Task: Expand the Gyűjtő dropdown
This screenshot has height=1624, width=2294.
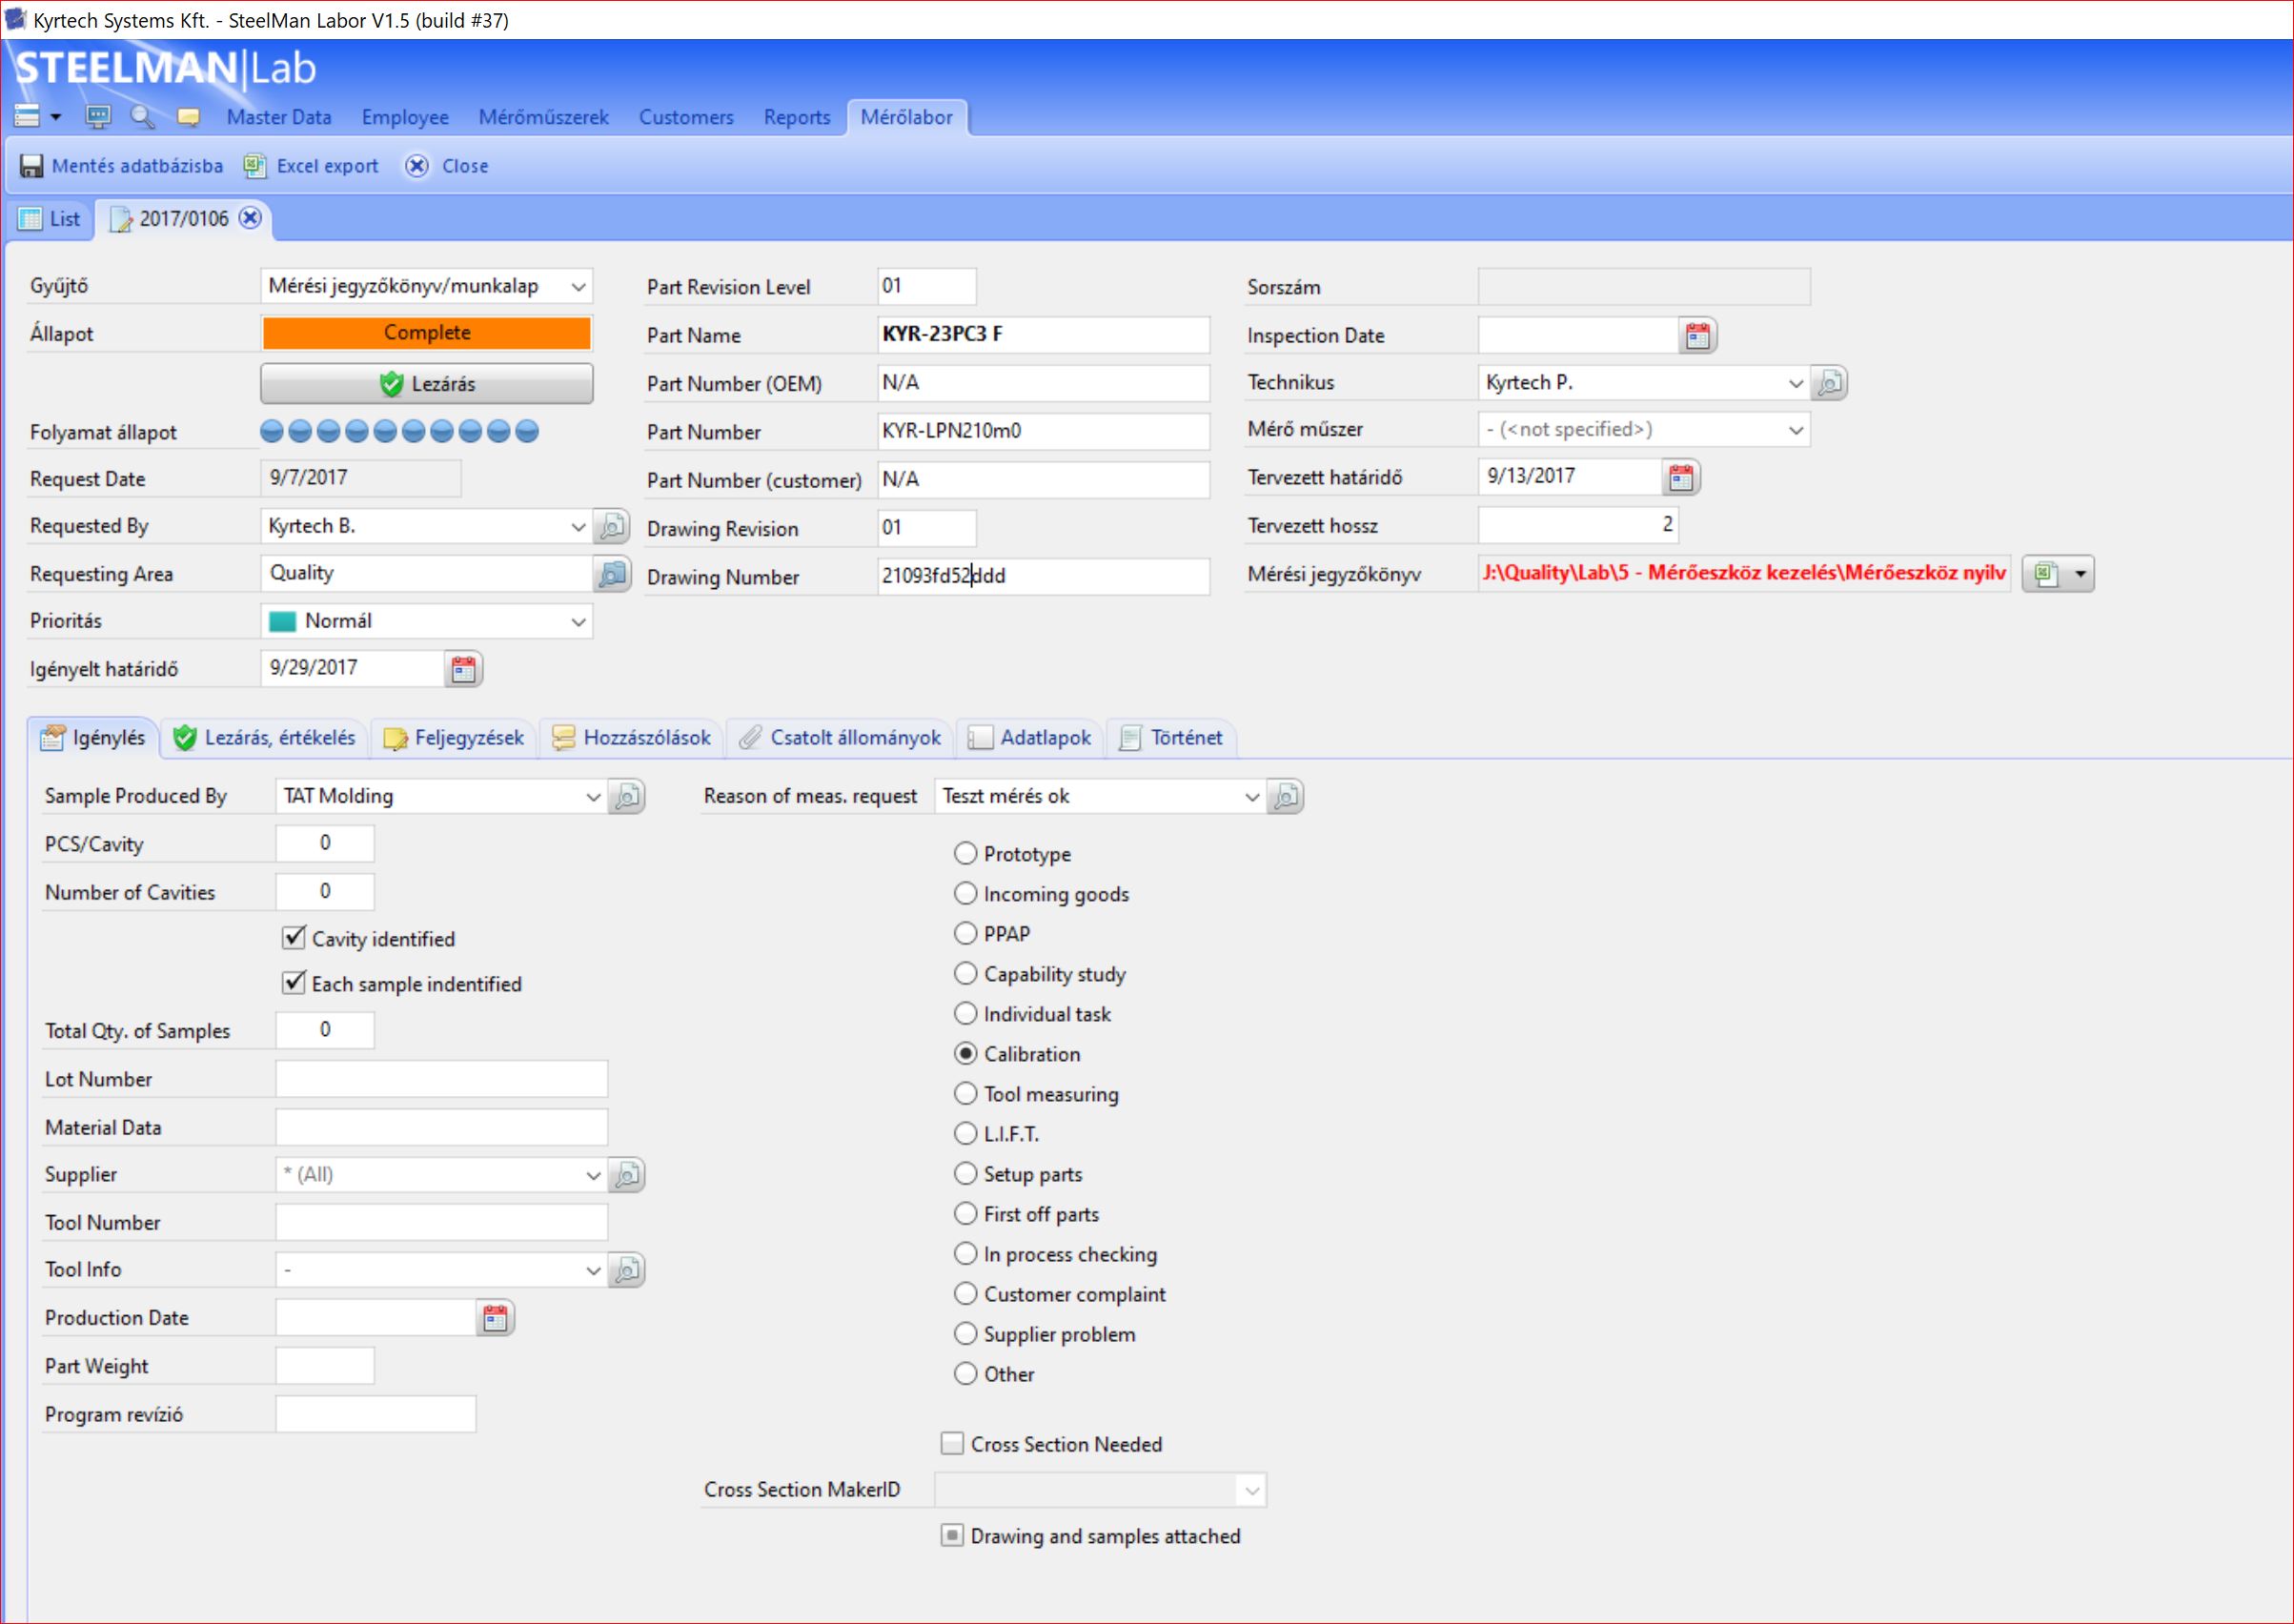Action: click(x=578, y=287)
